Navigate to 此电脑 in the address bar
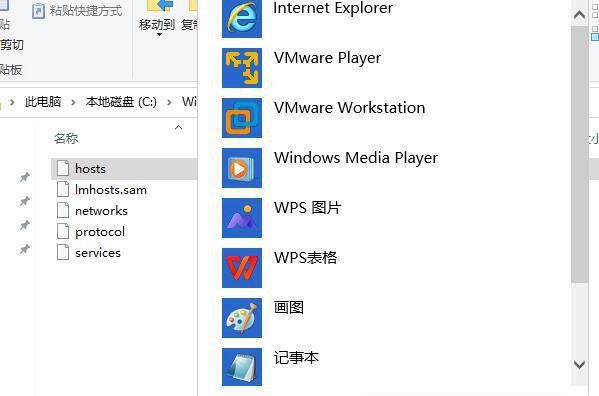The width and height of the screenshot is (599, 396). coord(43,102)
